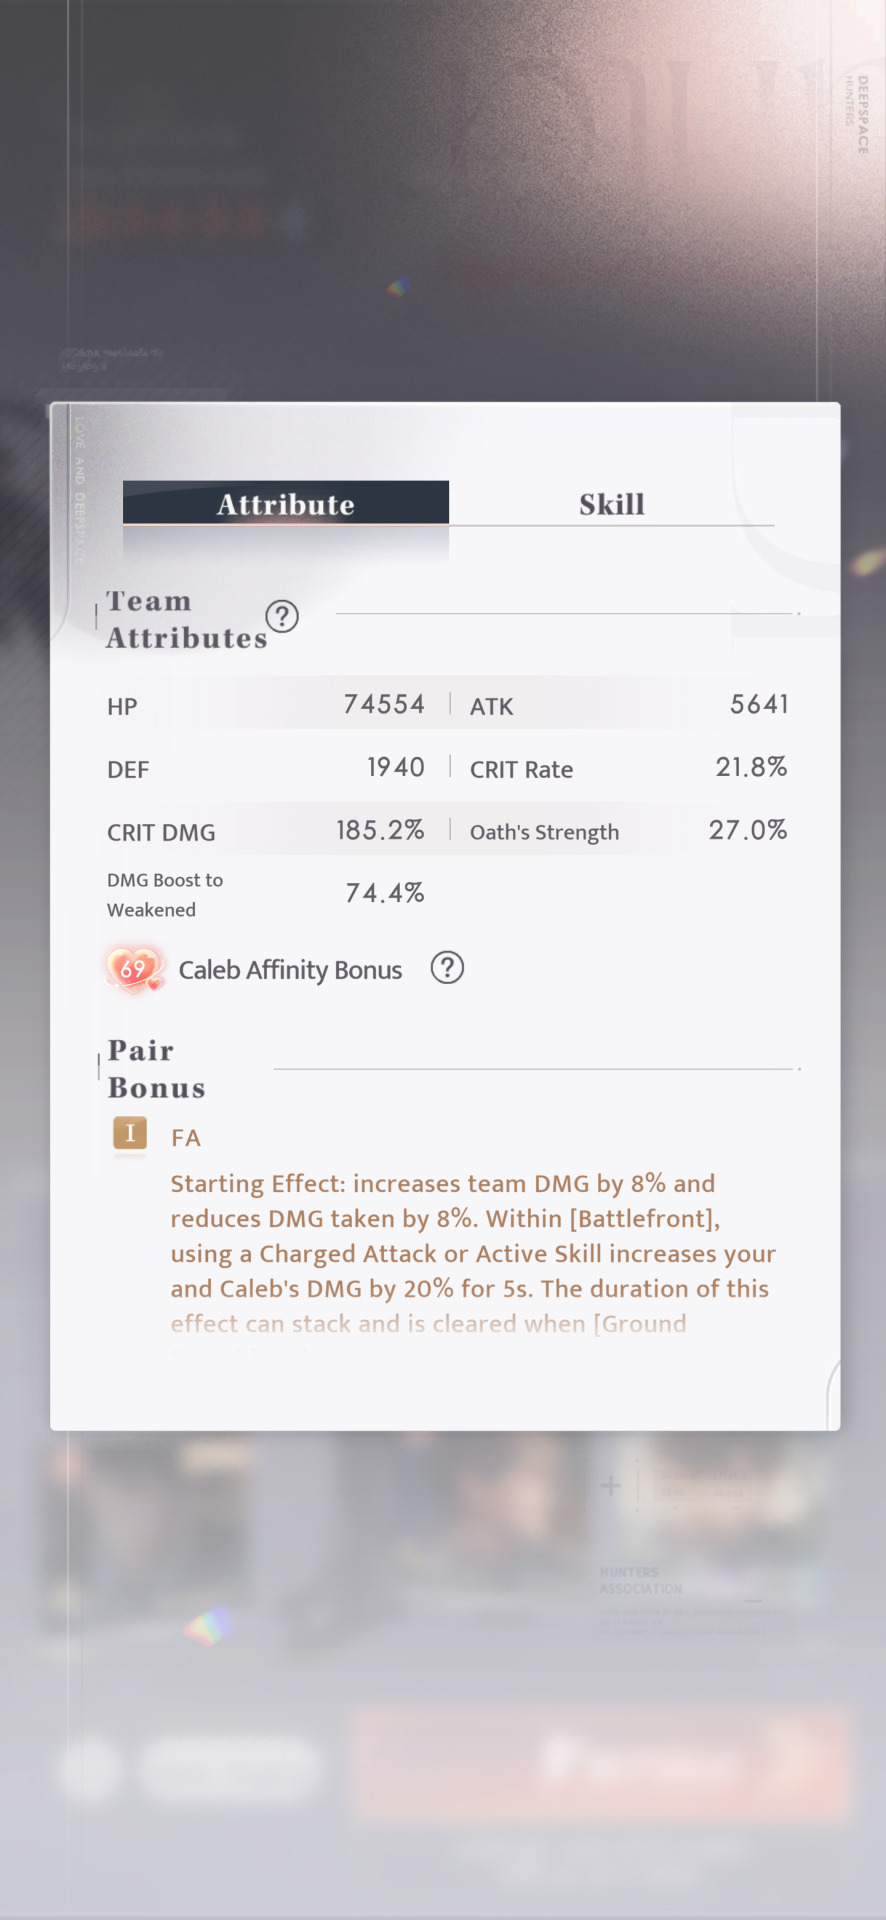Tap the blurred orange button at bottom
Image resolution: width=886 pixels, height=1920 pixels.
[x=602, y=1762]
